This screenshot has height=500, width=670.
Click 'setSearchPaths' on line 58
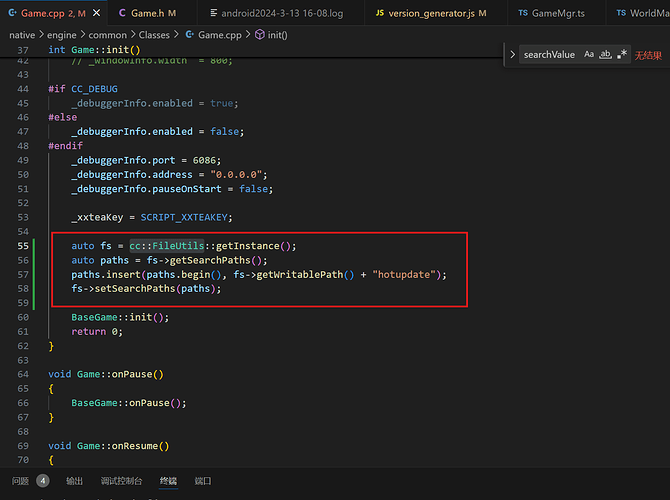tap(135, 289)
